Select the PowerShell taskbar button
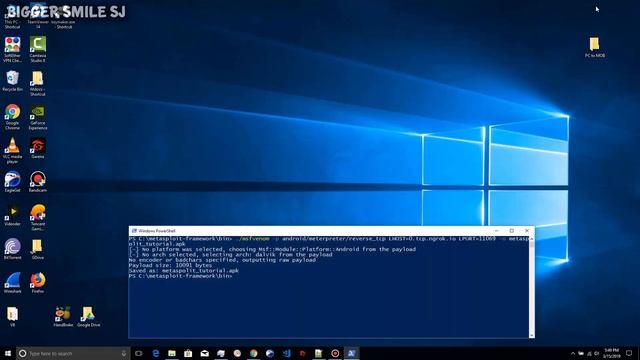 pyautogui.click(x=351, y=353)
